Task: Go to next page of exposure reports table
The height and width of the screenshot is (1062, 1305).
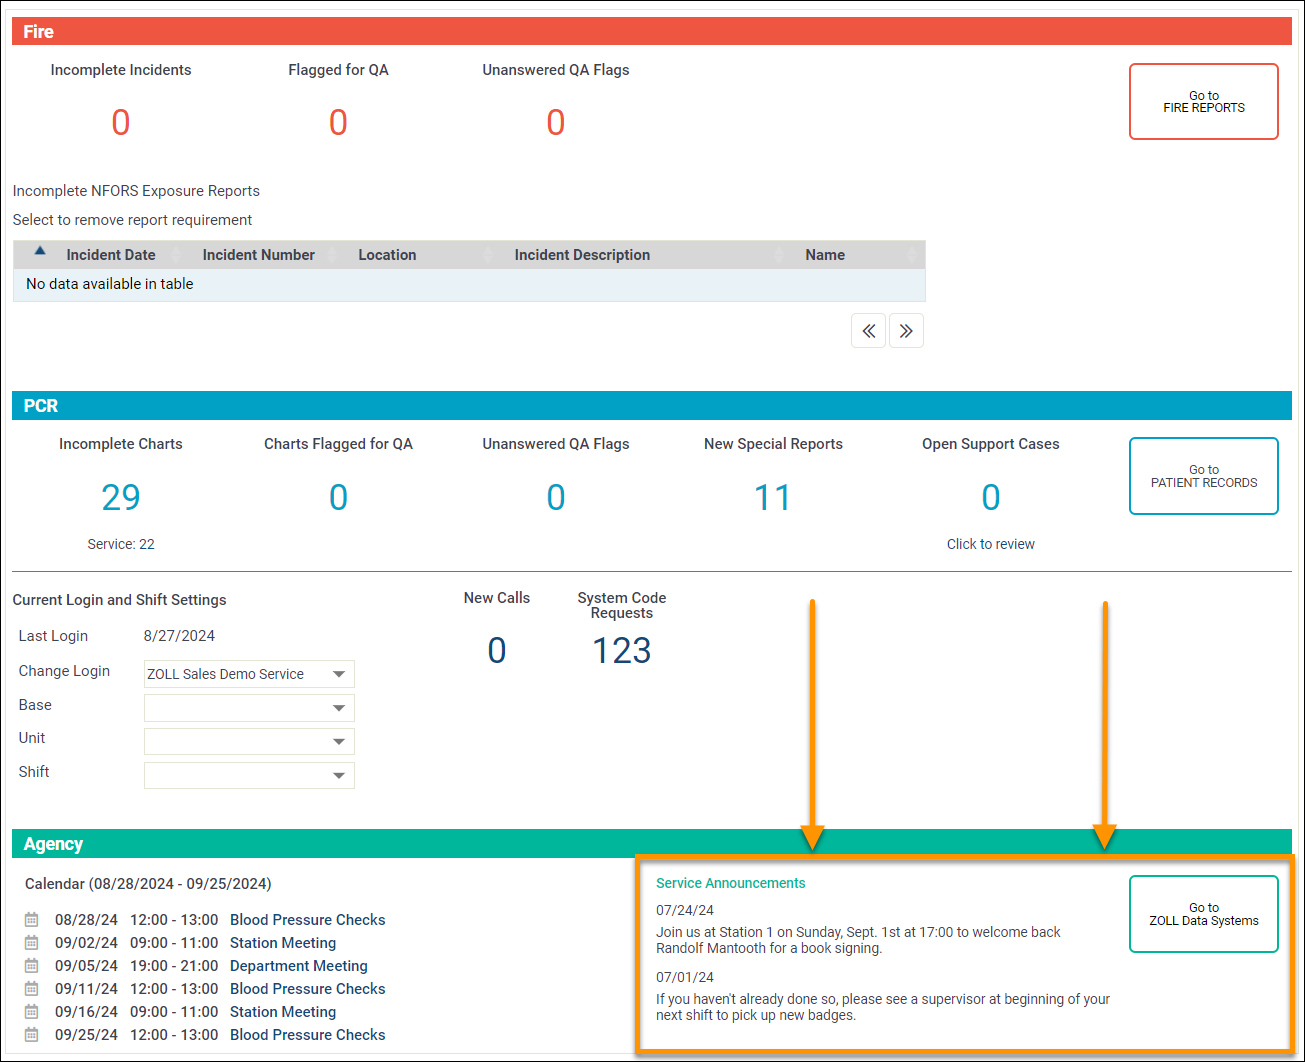Action: pos(906,331)
